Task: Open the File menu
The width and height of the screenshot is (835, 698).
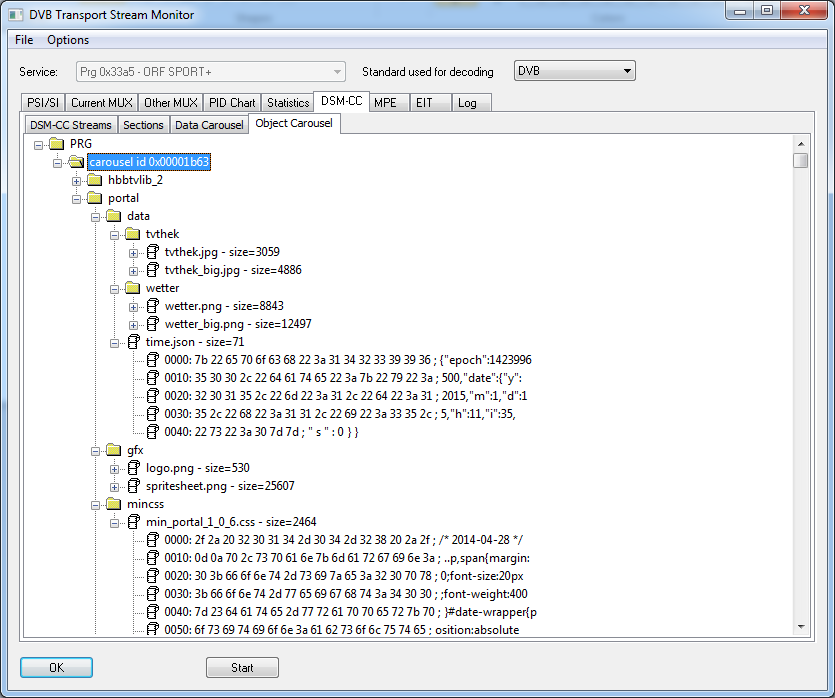Action: pos(24,40)
